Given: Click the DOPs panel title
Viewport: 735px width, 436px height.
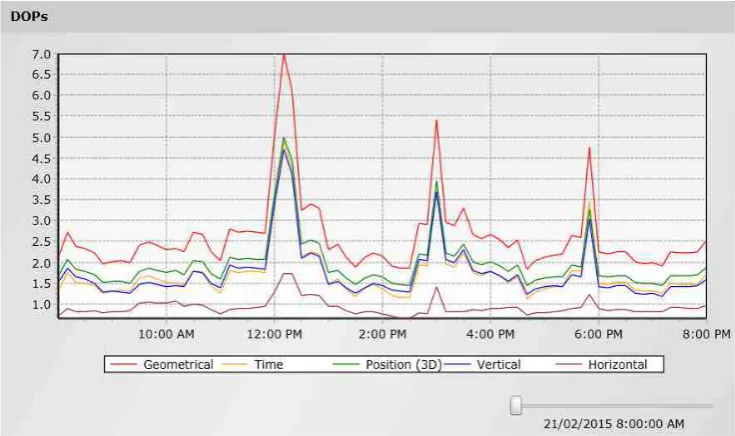Looking at the screenshot, I should [x=29, y=17].
